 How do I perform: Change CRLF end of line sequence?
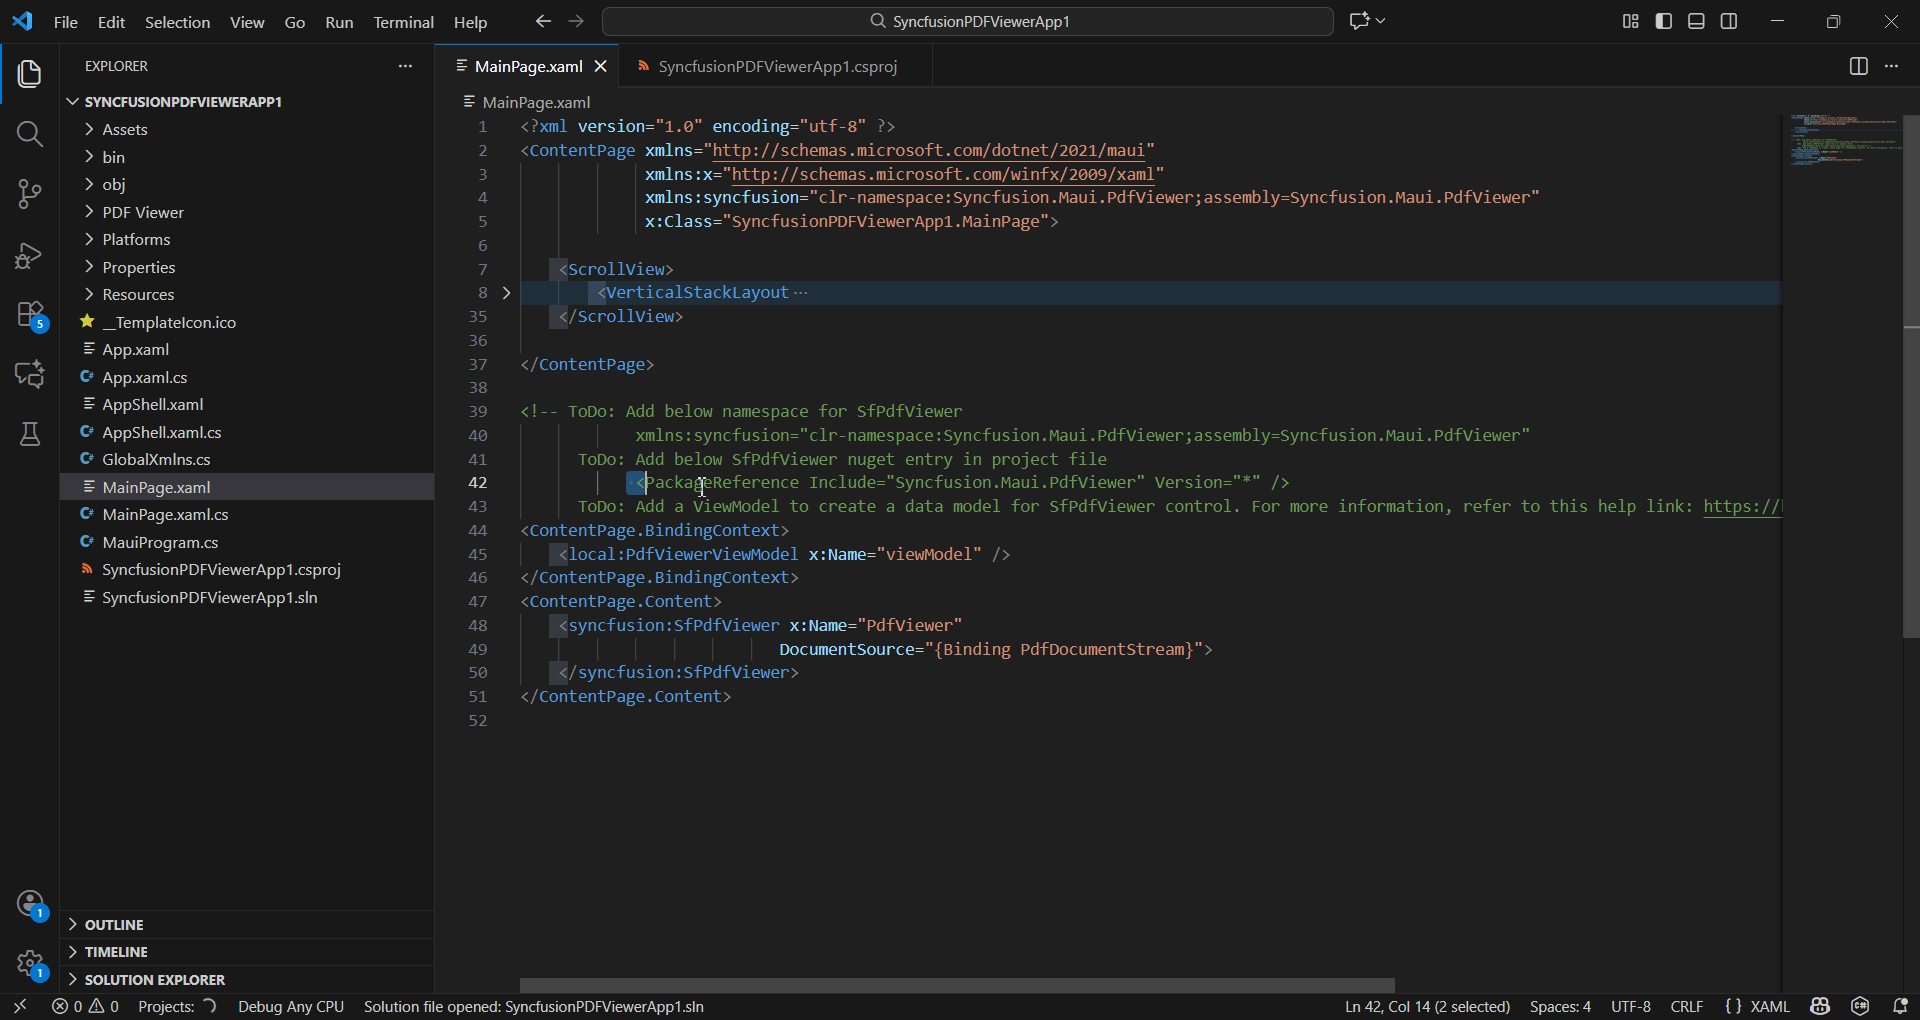pos(1687,1006)
